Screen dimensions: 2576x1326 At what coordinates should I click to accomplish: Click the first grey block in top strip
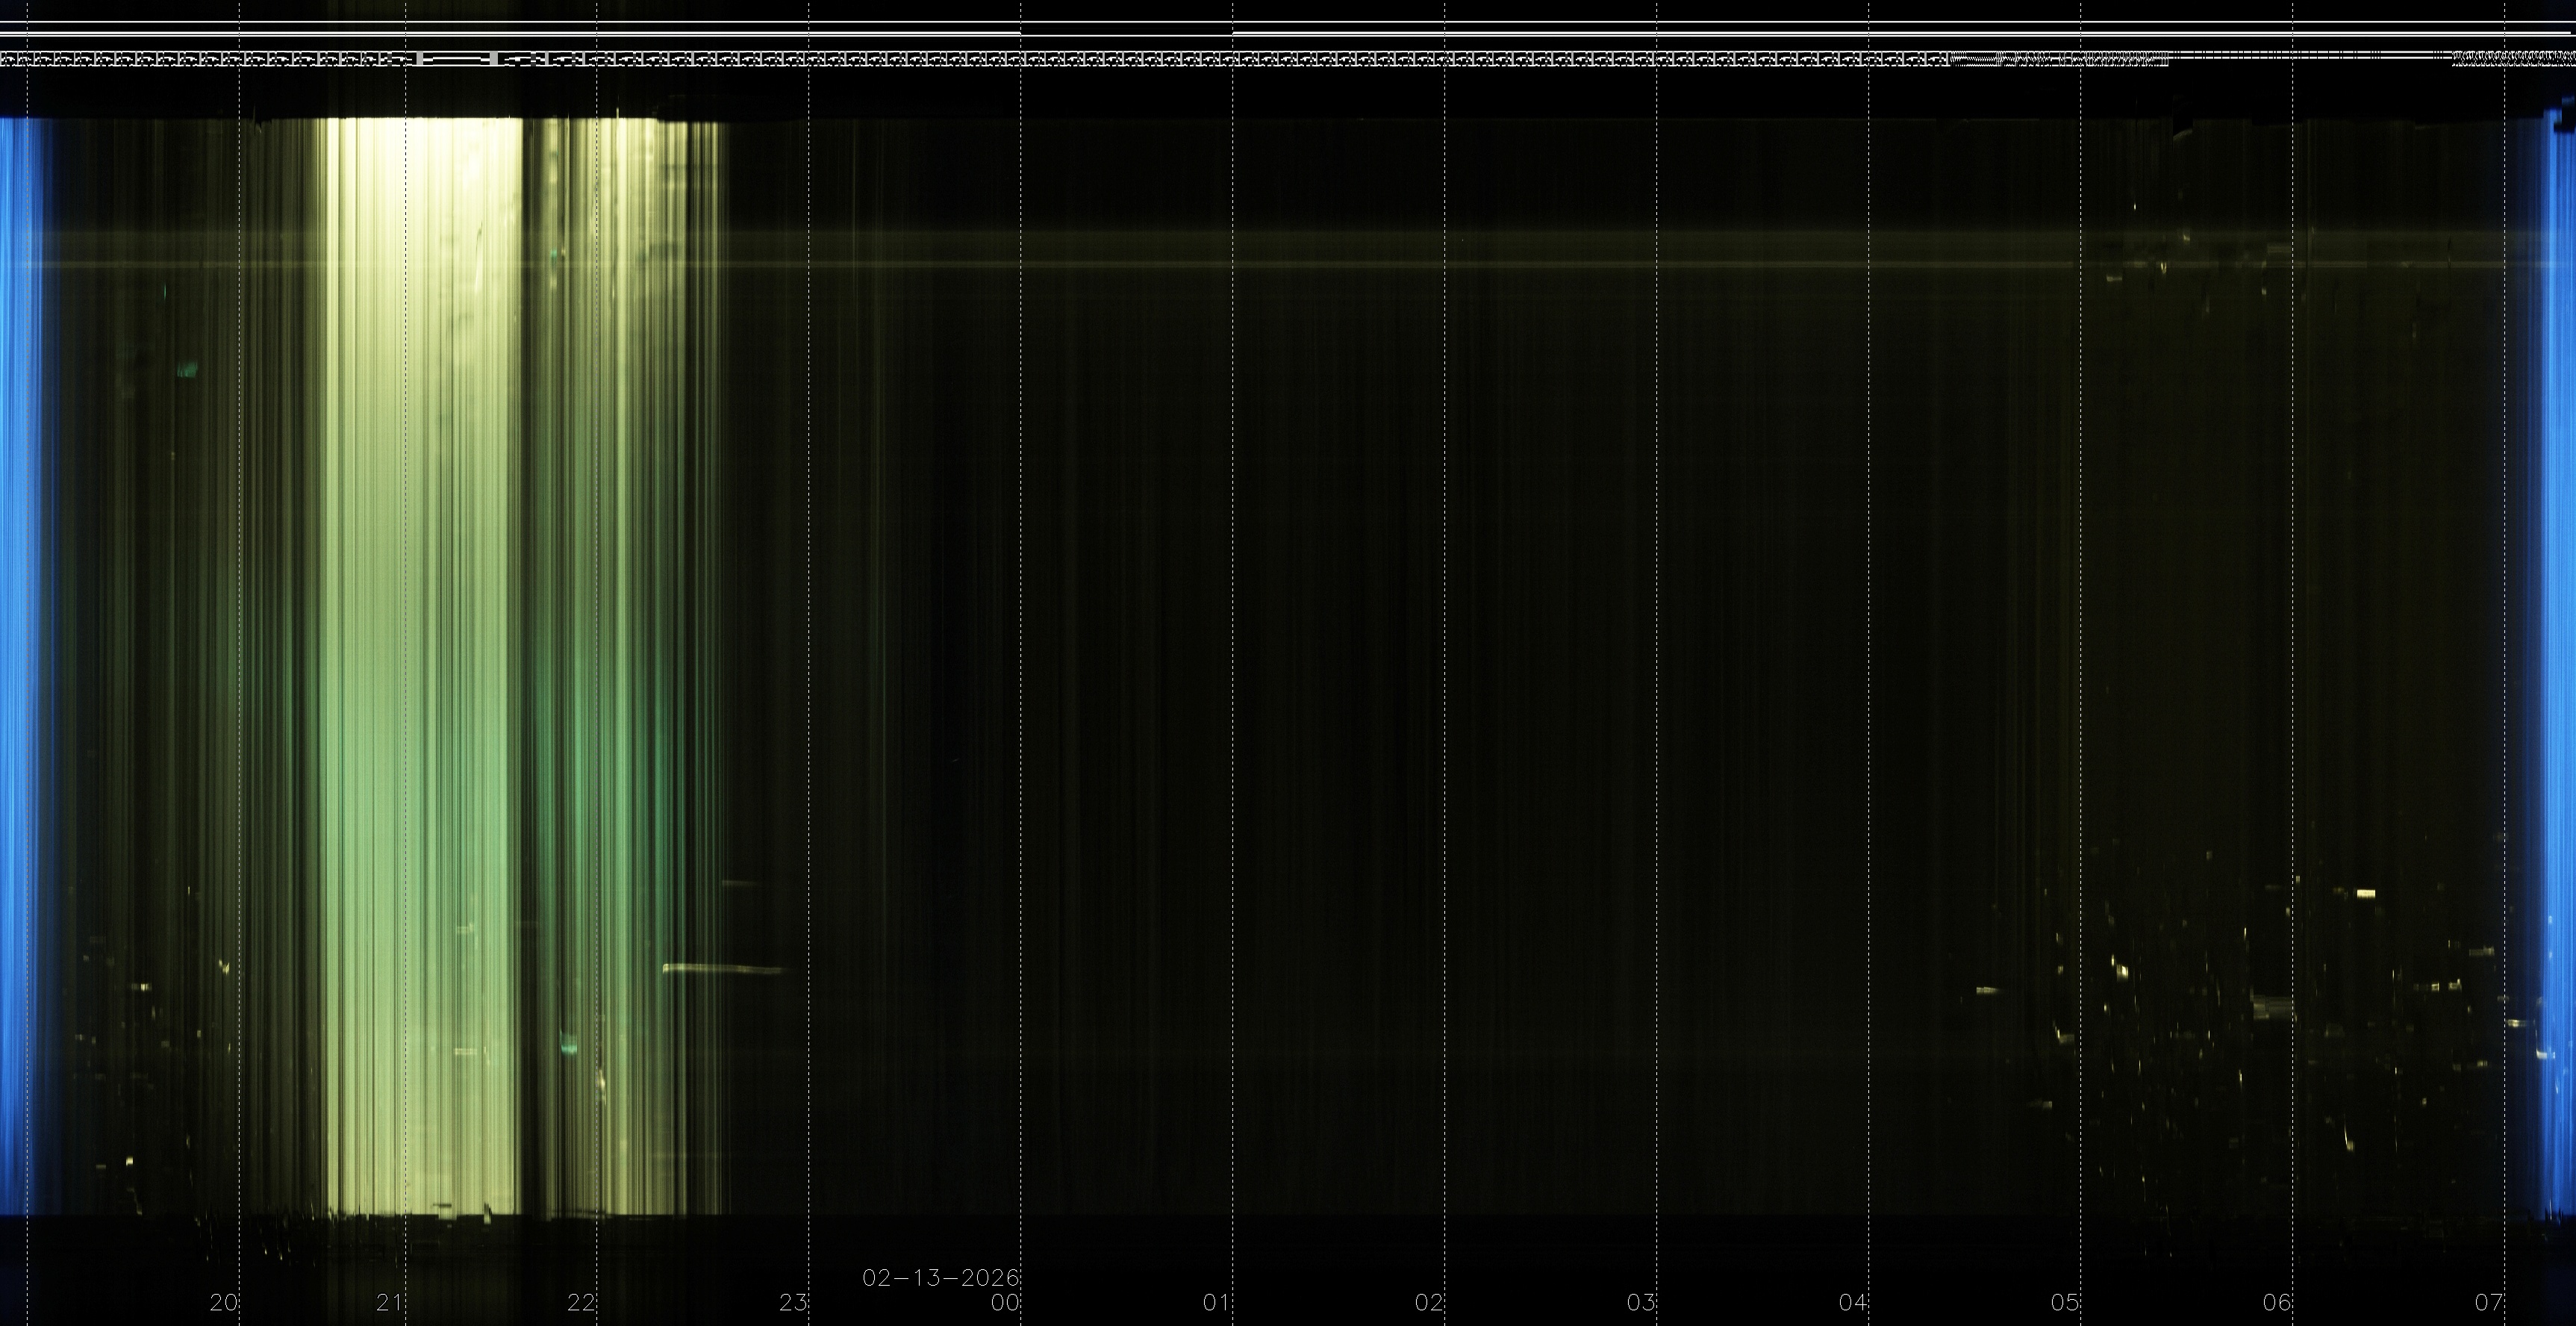tap(420, 58)
